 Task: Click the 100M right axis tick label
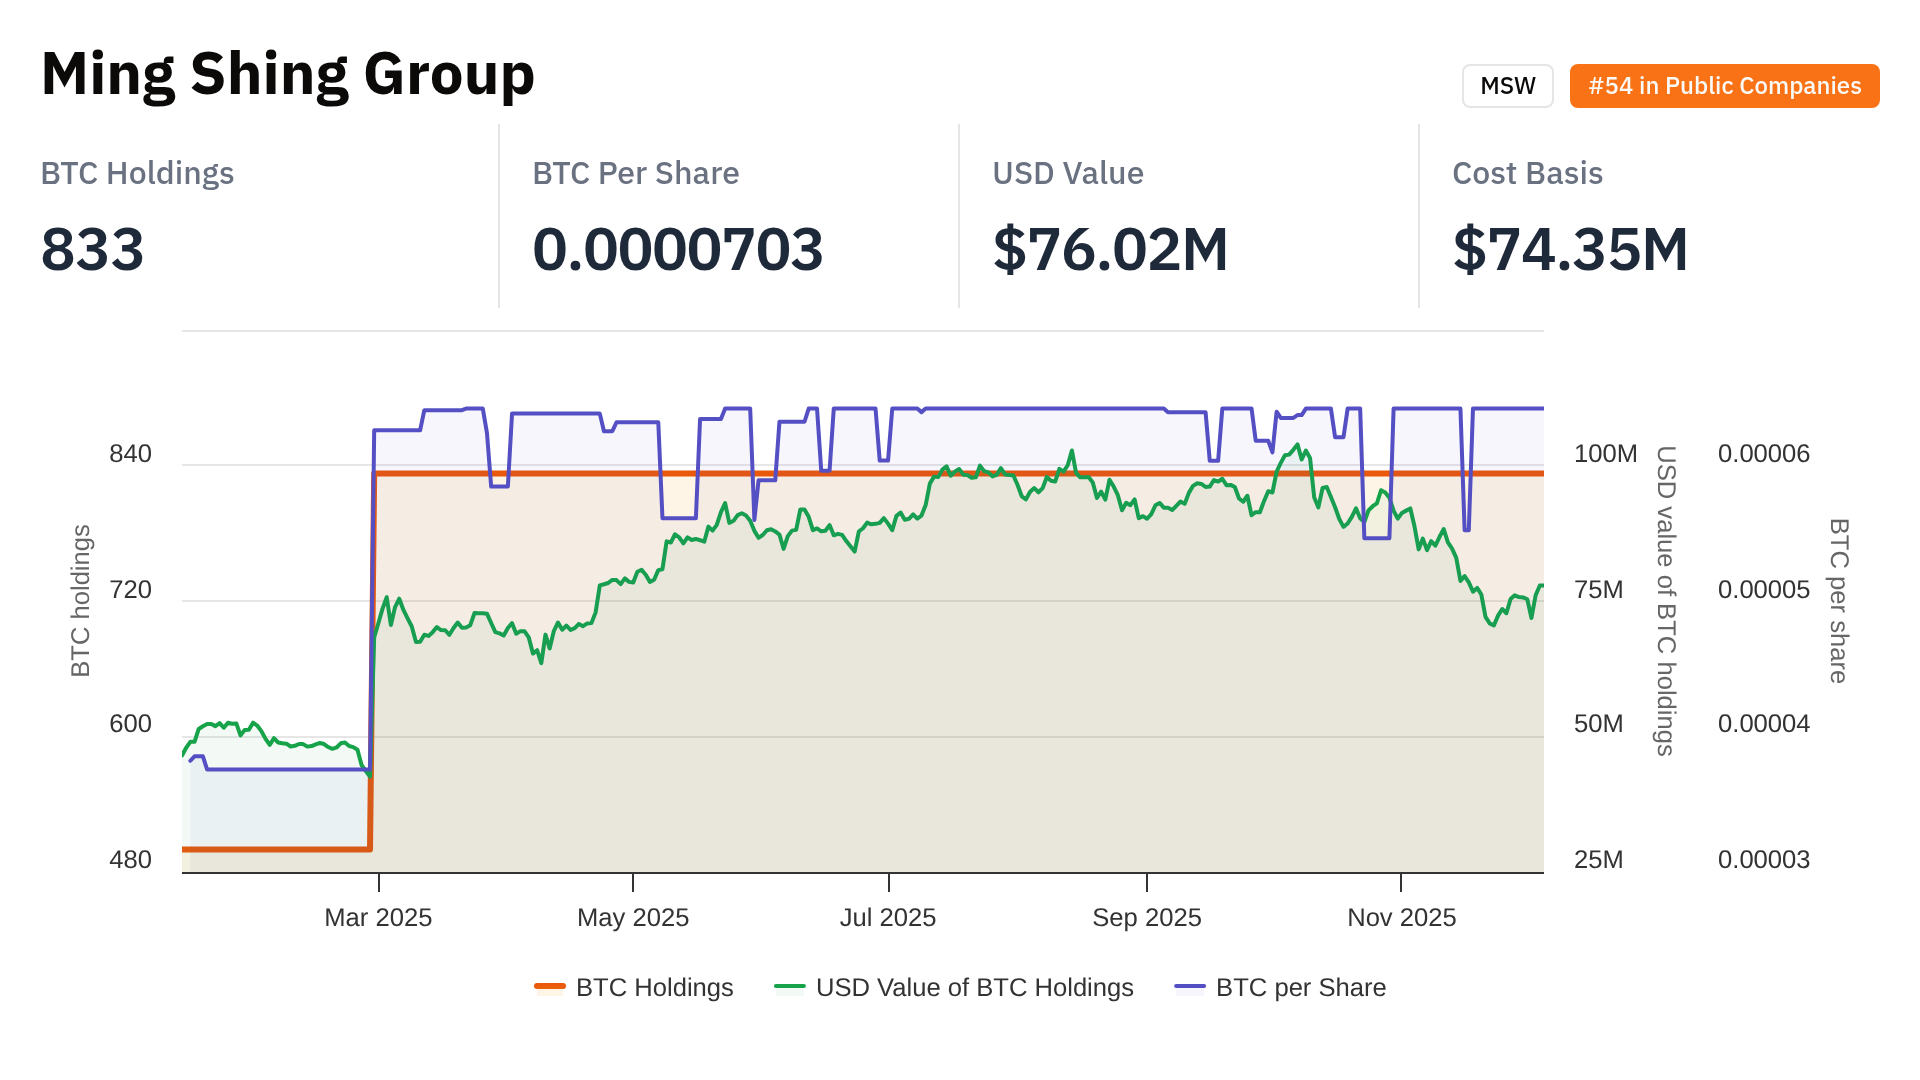(1605, 454)
